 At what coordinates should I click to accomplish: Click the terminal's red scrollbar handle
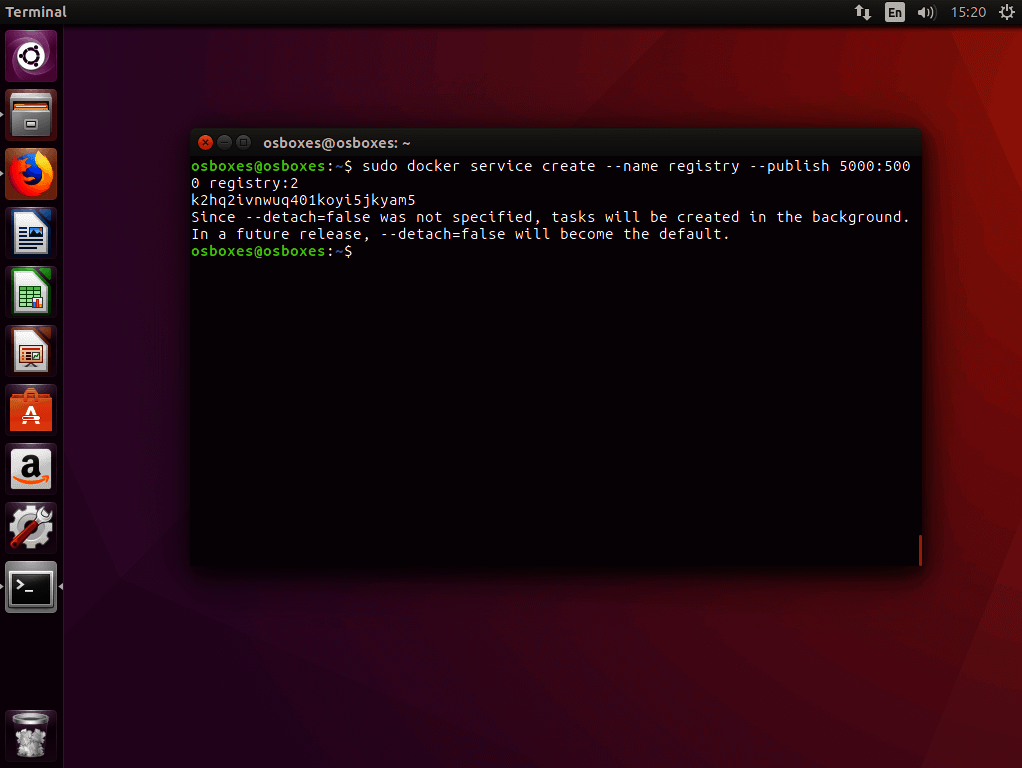(919, 550)
